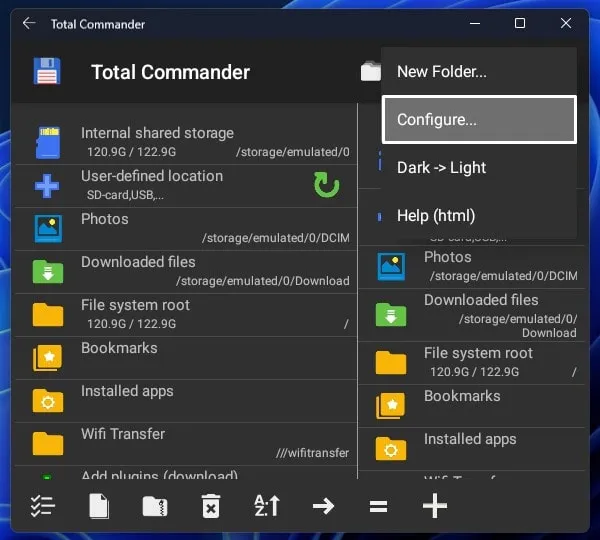Click the plus add button toolbar icon
Image resolution: width=600 pixels, height=540 pixels.
click(x=435, y=506)
